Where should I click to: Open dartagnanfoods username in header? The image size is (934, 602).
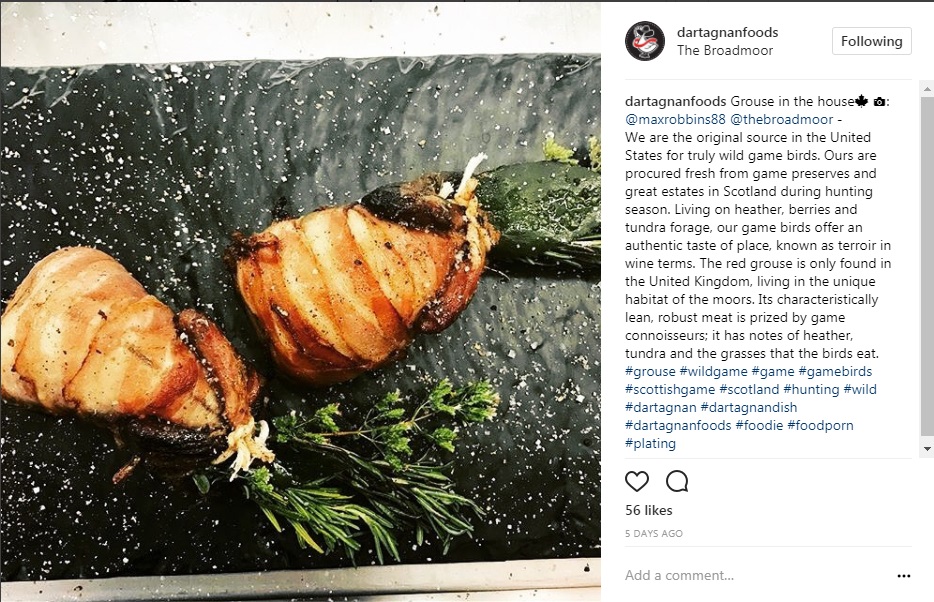pos(727,32)
